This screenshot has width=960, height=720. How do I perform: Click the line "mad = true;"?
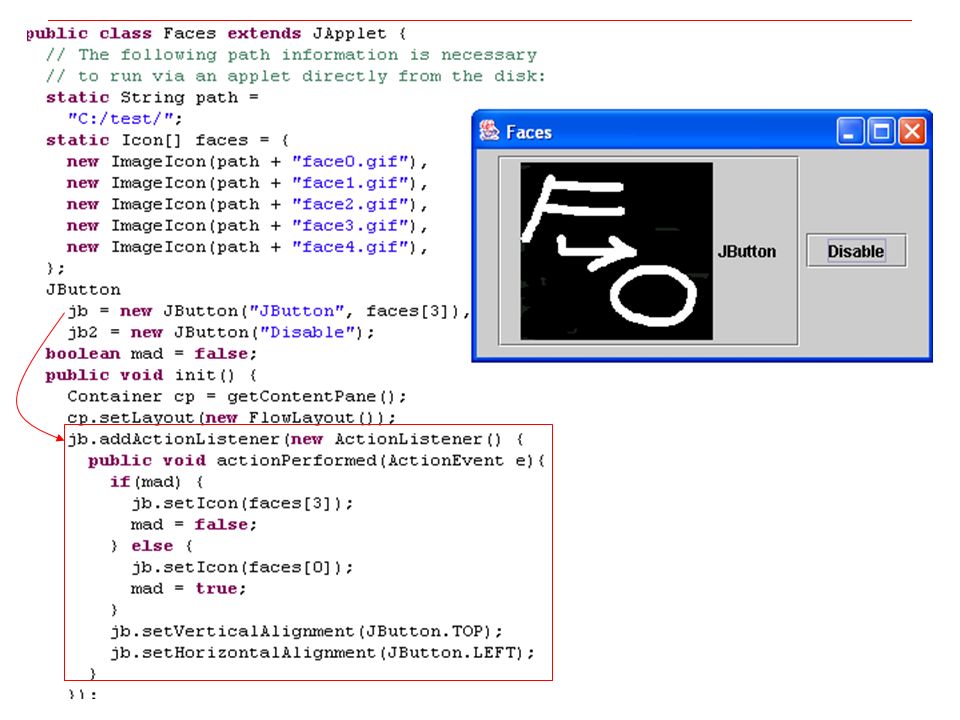coord(189,589)
